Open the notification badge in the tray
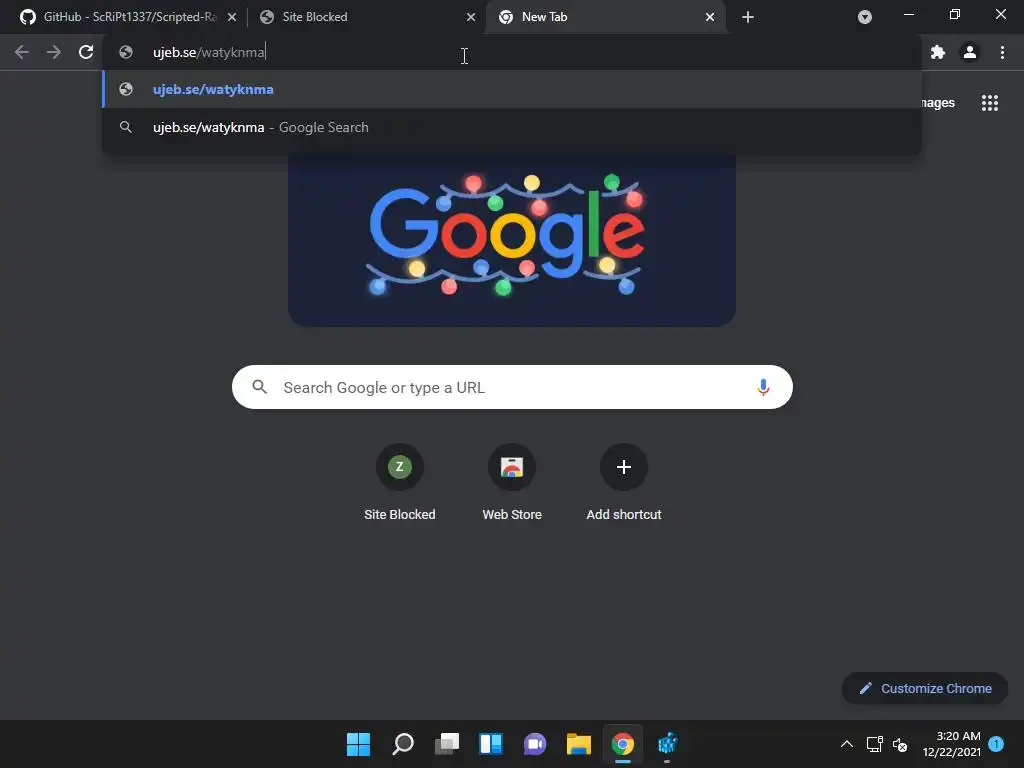 click(996, 744)
